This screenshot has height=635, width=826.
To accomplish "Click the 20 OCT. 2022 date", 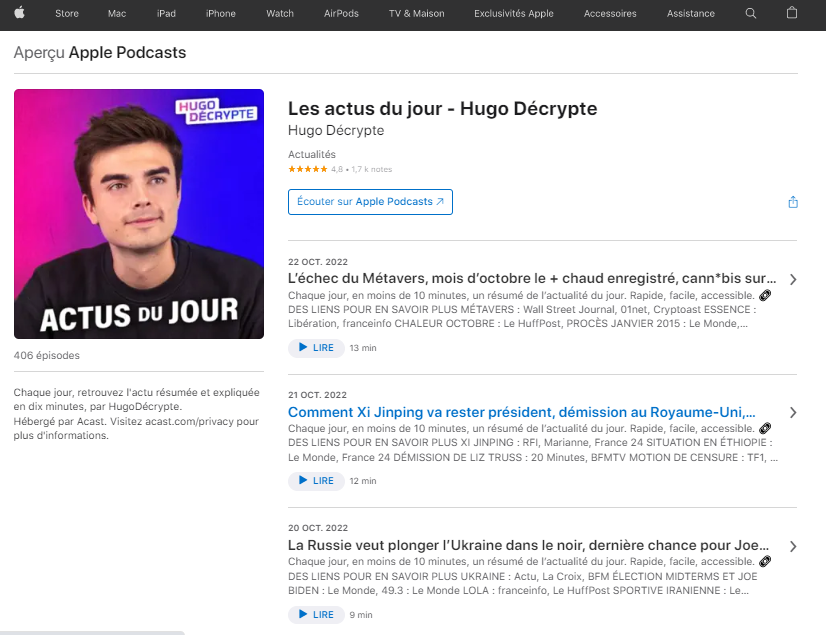I will [x=318, y=528].
